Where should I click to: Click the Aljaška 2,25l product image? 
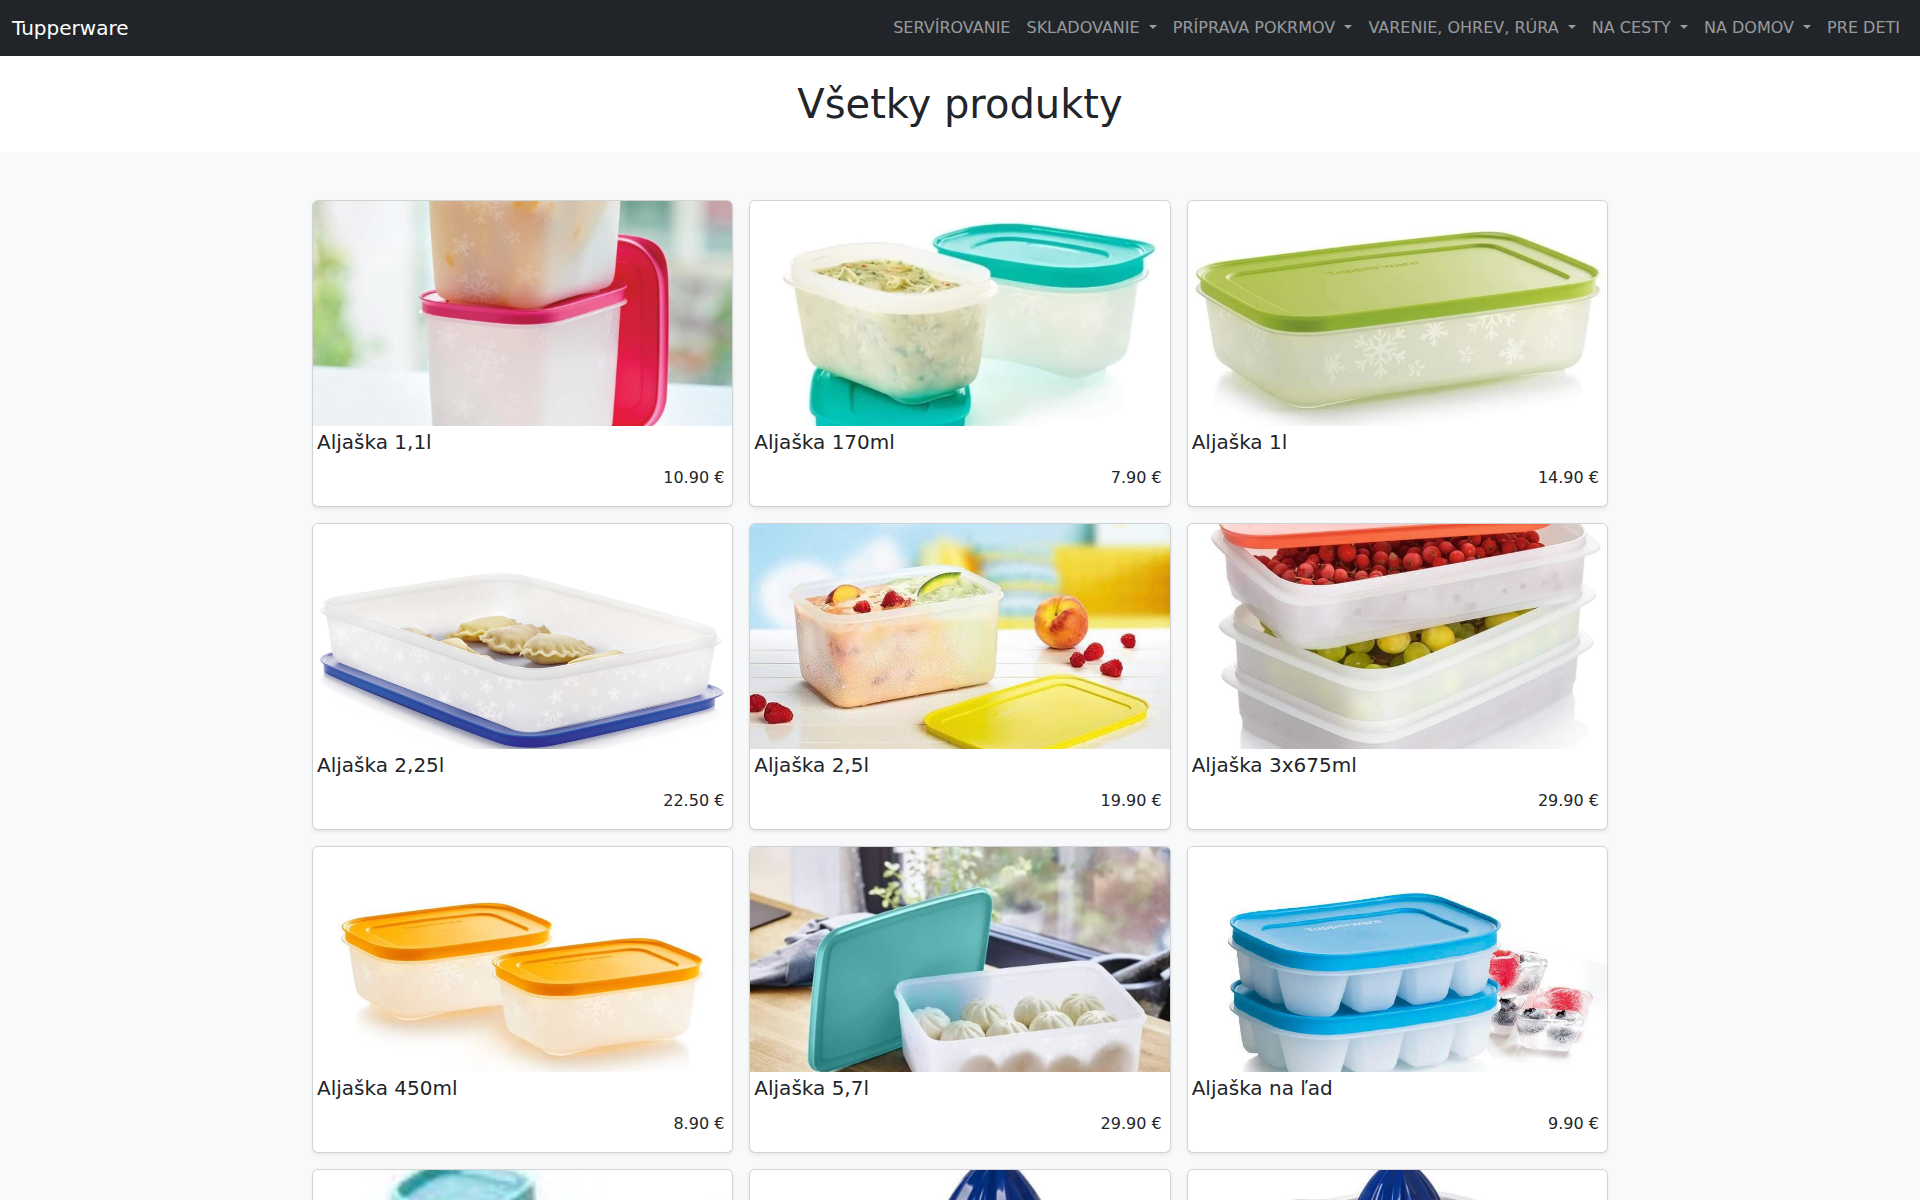(522, 636)
